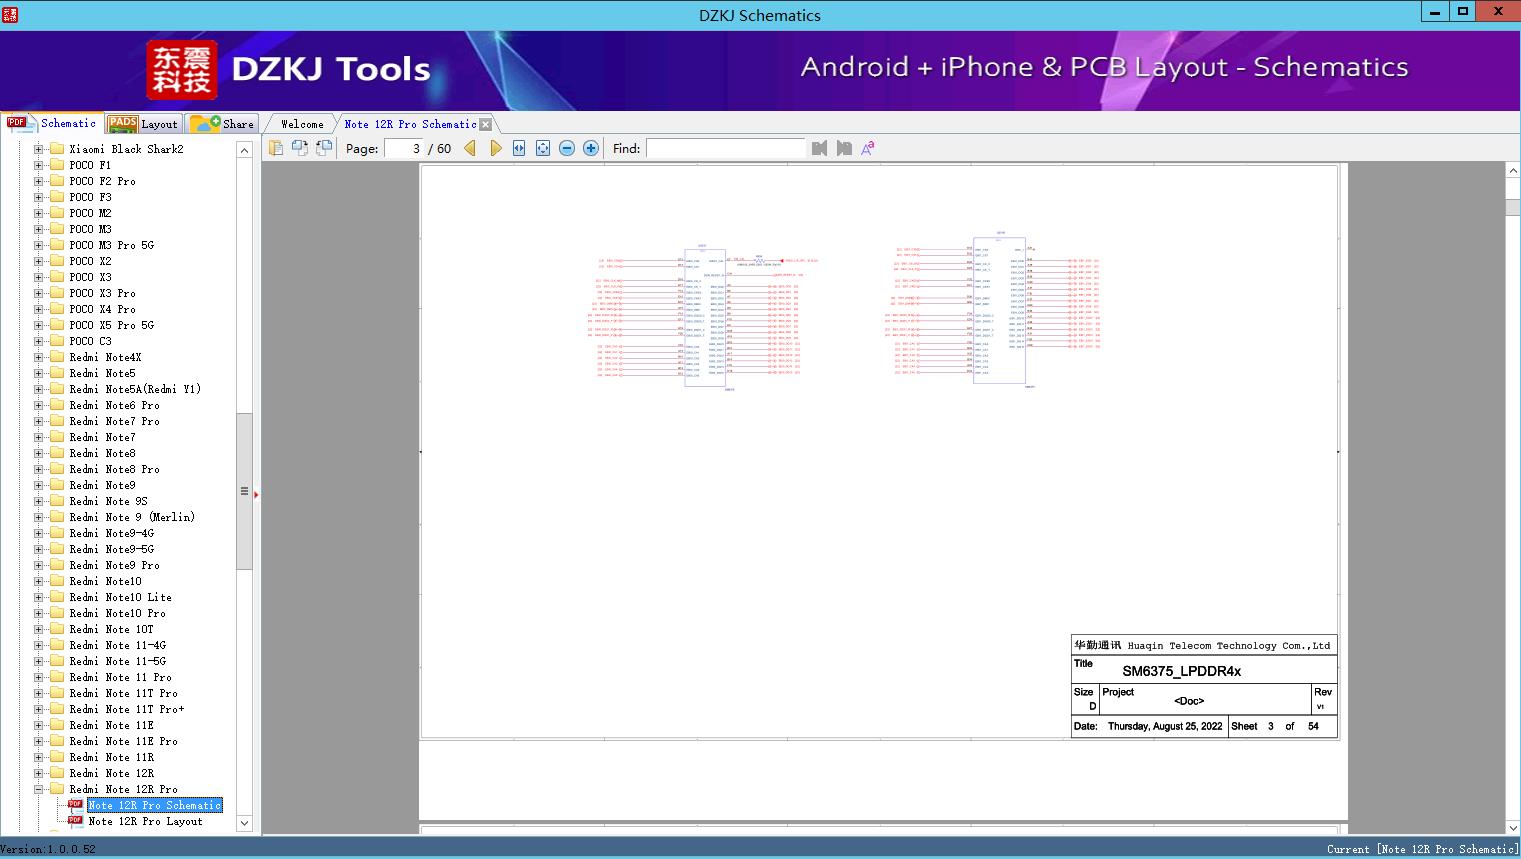The width and height of the screenshot is (1521, 859).
Task: Click the document vertical scrollbar thumb
Action: 1513,207
